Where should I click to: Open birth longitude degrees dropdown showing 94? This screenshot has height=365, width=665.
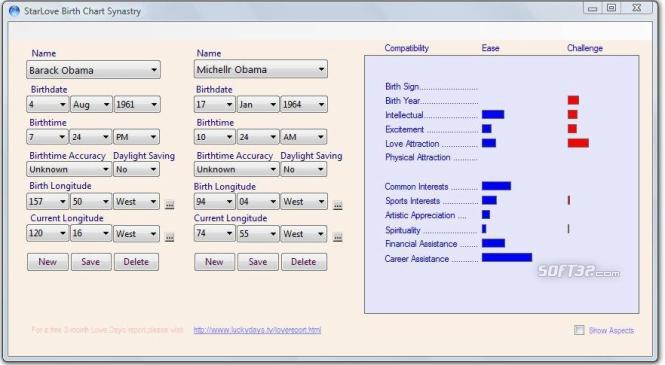pyautogui.click(x=214, y=201)
